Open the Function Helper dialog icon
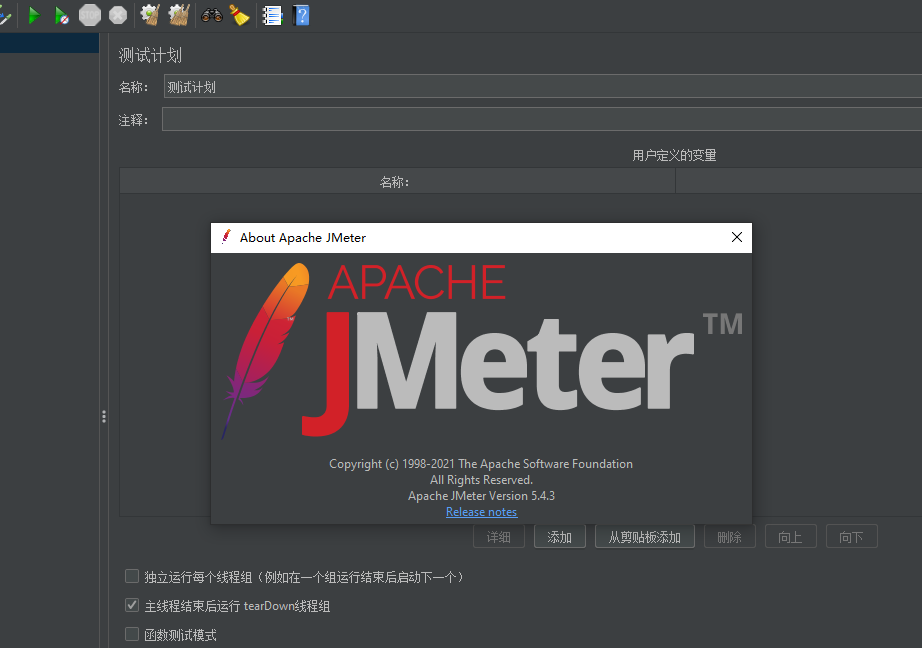 pos(271,15)
